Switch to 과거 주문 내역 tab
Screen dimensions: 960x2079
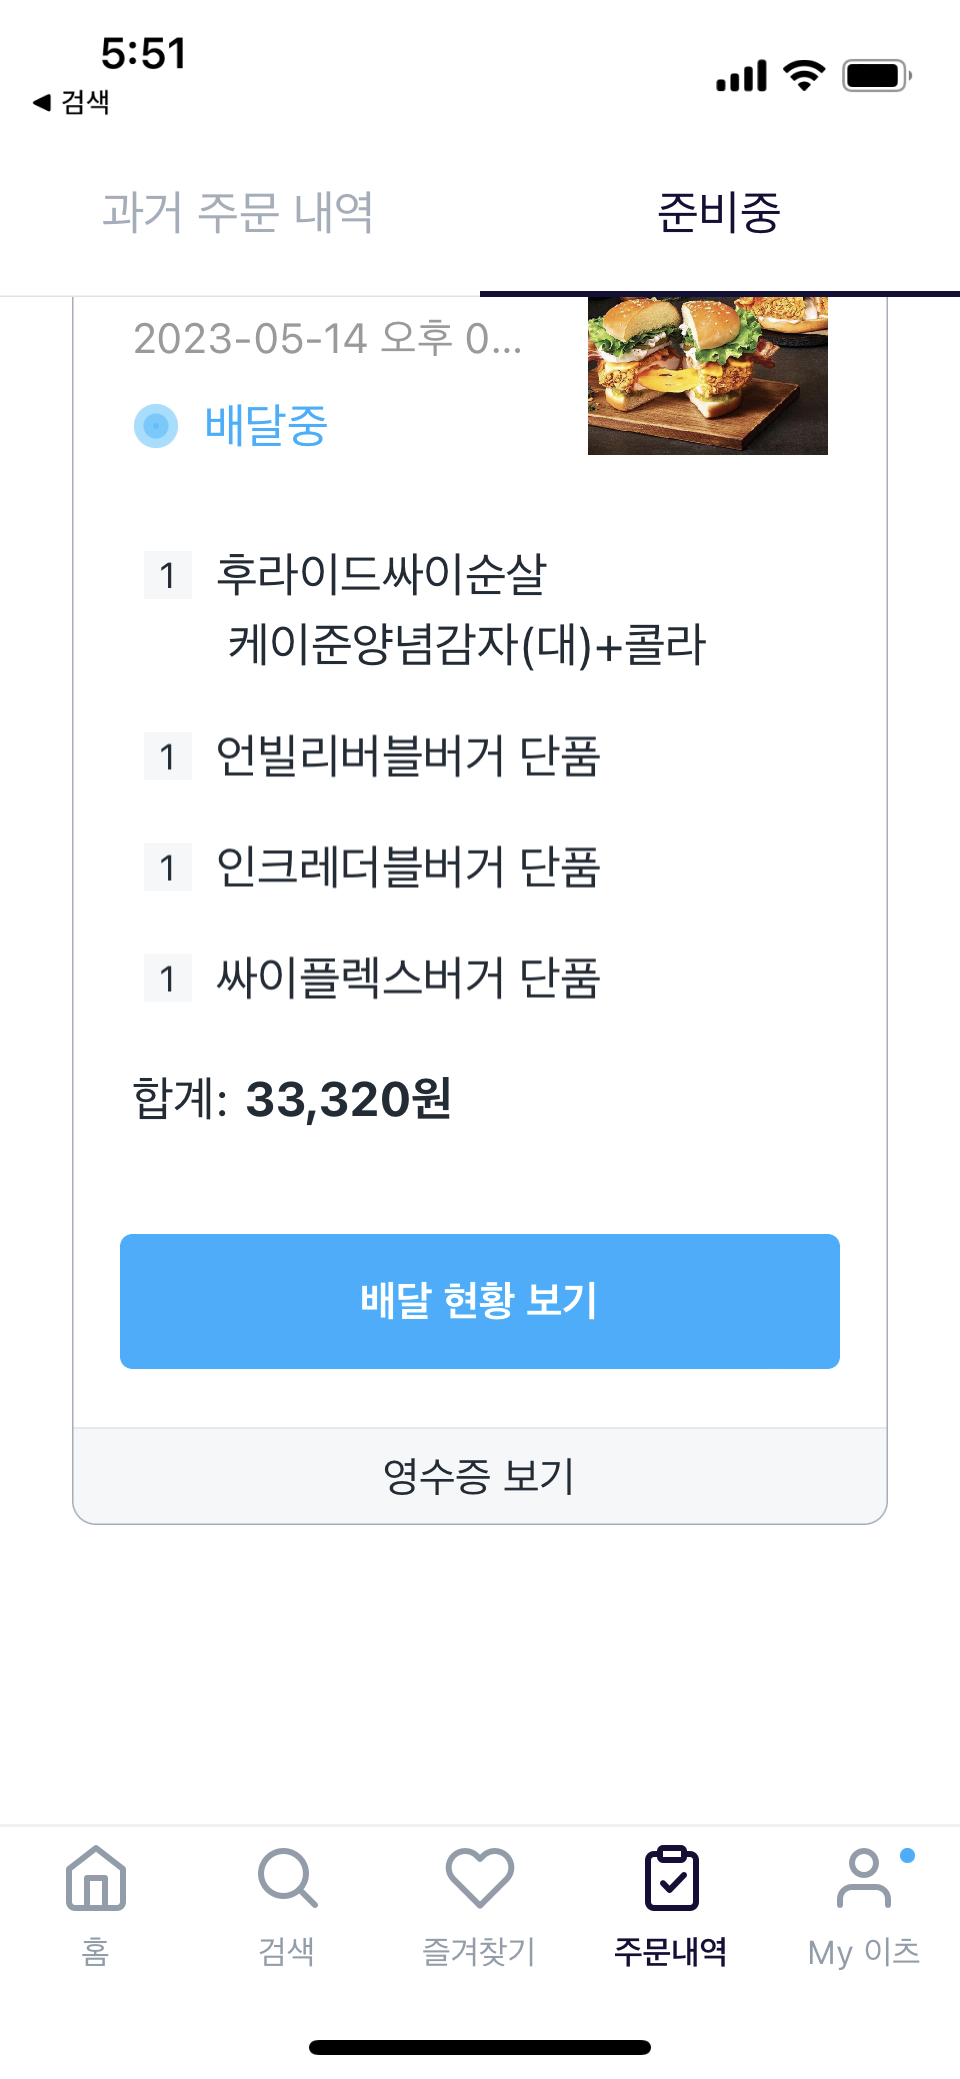pos(238,212)
